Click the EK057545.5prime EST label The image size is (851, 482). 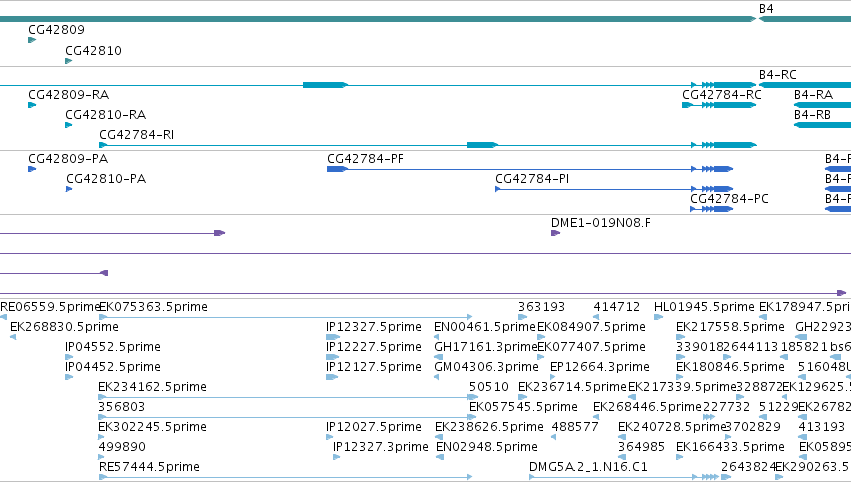tap(523, 407)
